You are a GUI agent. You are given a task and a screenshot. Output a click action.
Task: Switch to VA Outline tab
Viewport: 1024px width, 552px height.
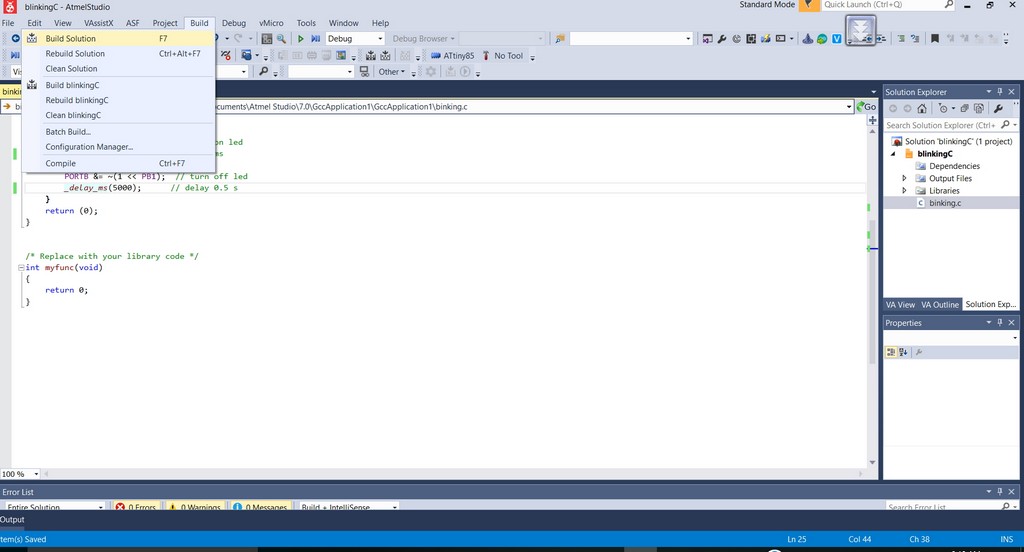[940, 304]
